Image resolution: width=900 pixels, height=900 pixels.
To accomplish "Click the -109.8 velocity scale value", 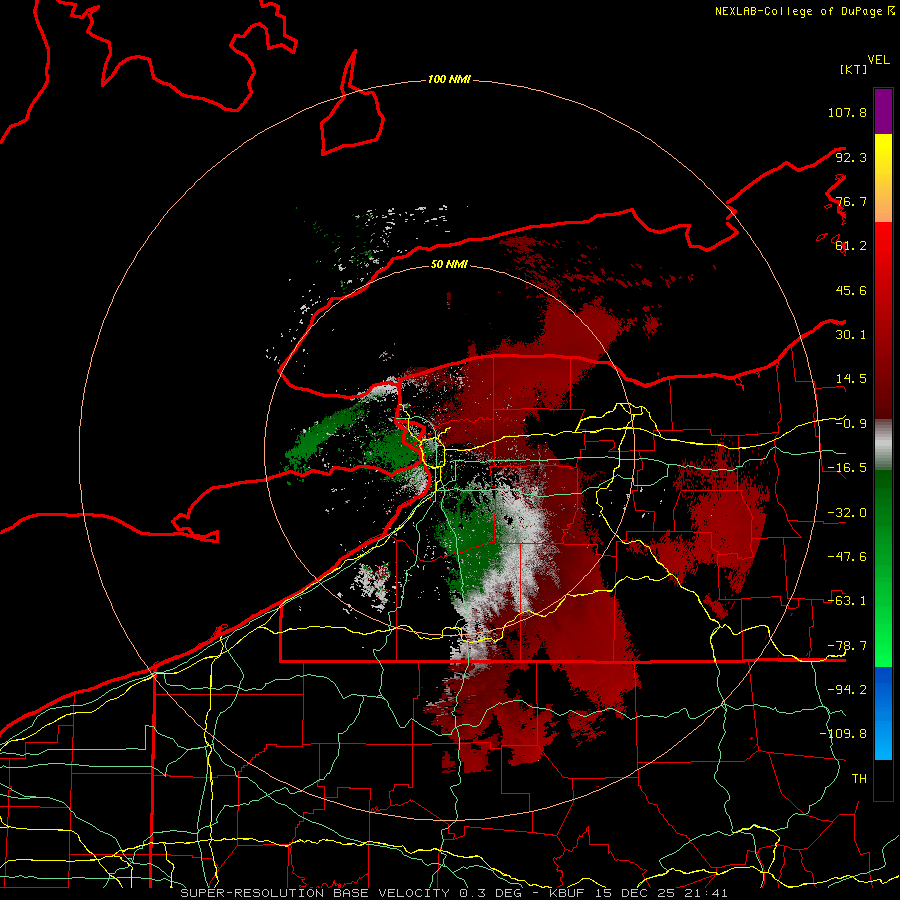I will click(x=843, y=734).
